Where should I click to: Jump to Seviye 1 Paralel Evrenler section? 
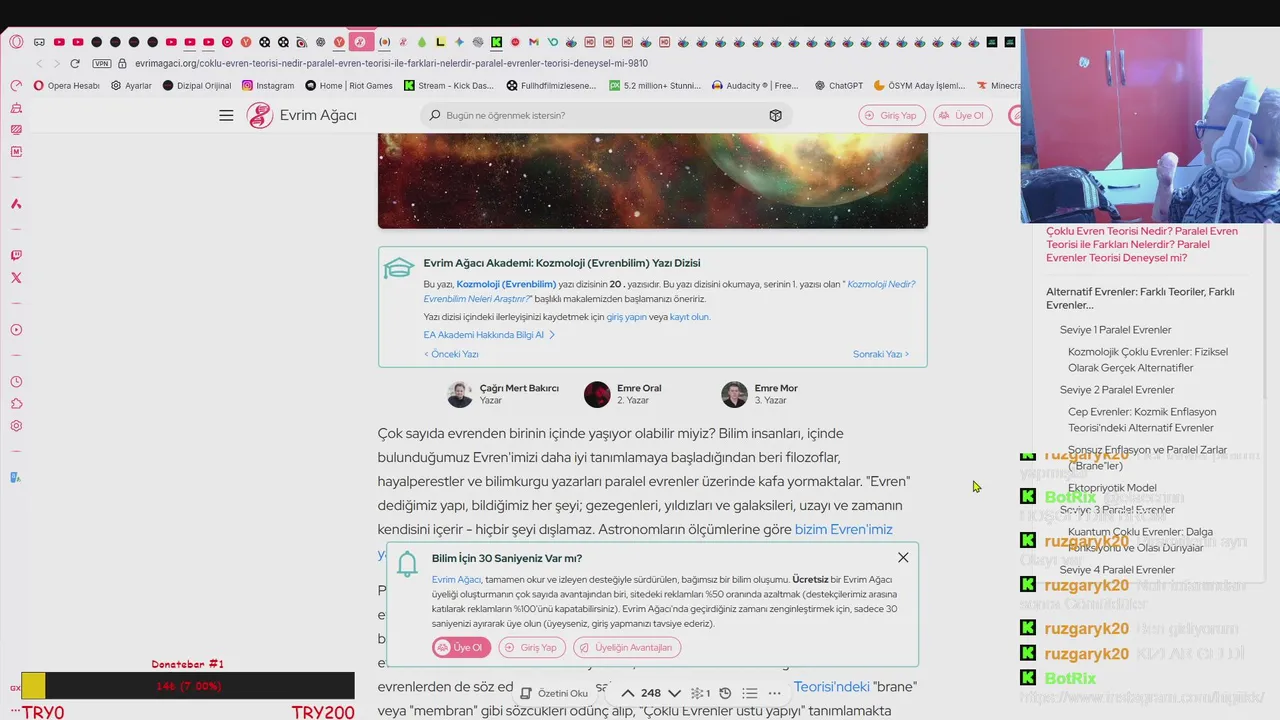coord(1115,330)
